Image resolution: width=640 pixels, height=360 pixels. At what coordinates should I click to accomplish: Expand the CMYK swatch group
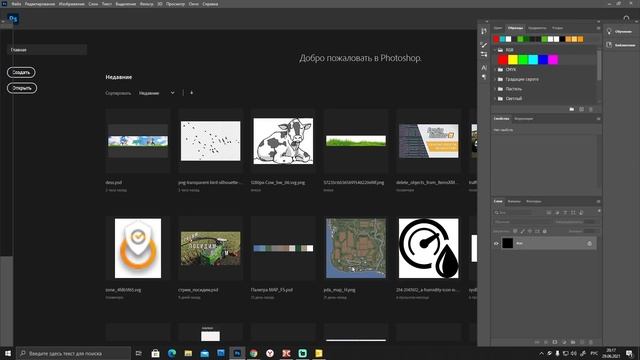495,69
